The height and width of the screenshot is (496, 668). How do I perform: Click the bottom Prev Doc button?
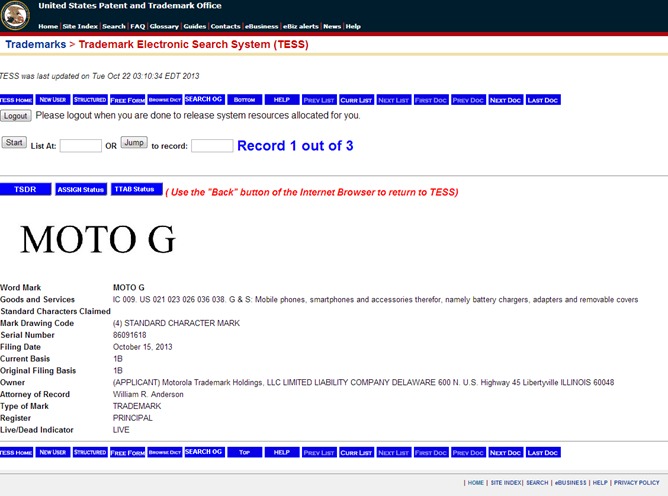(468, 452)
